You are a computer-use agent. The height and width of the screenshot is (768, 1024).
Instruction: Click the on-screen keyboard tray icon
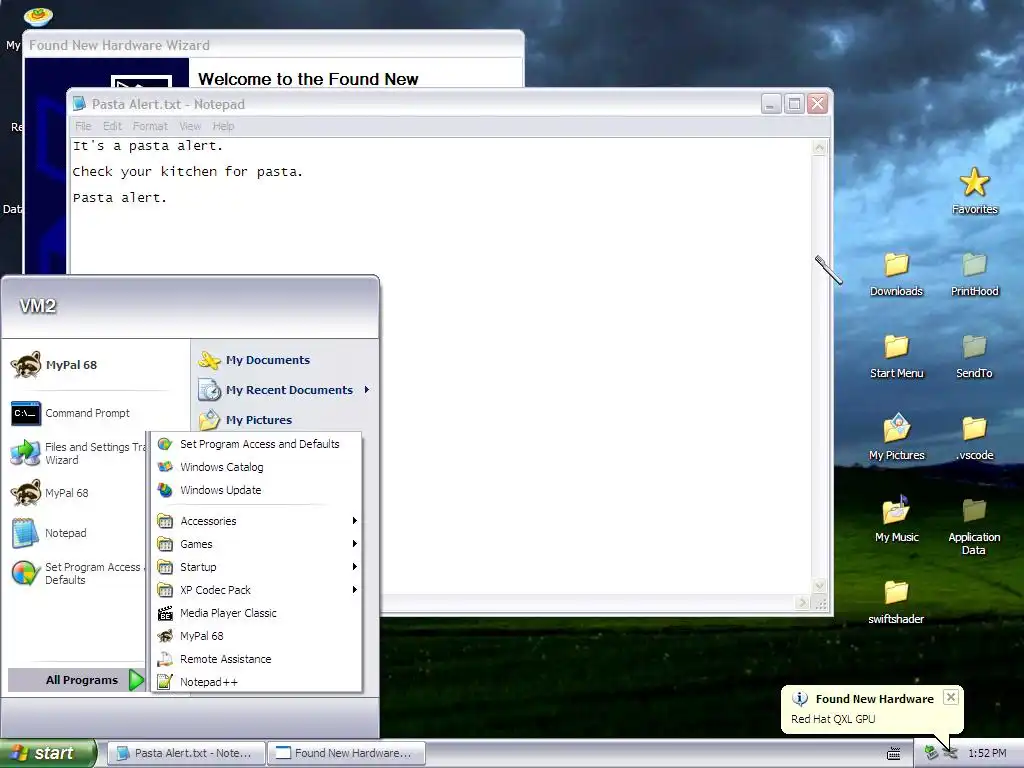click(x=893, y=754)
